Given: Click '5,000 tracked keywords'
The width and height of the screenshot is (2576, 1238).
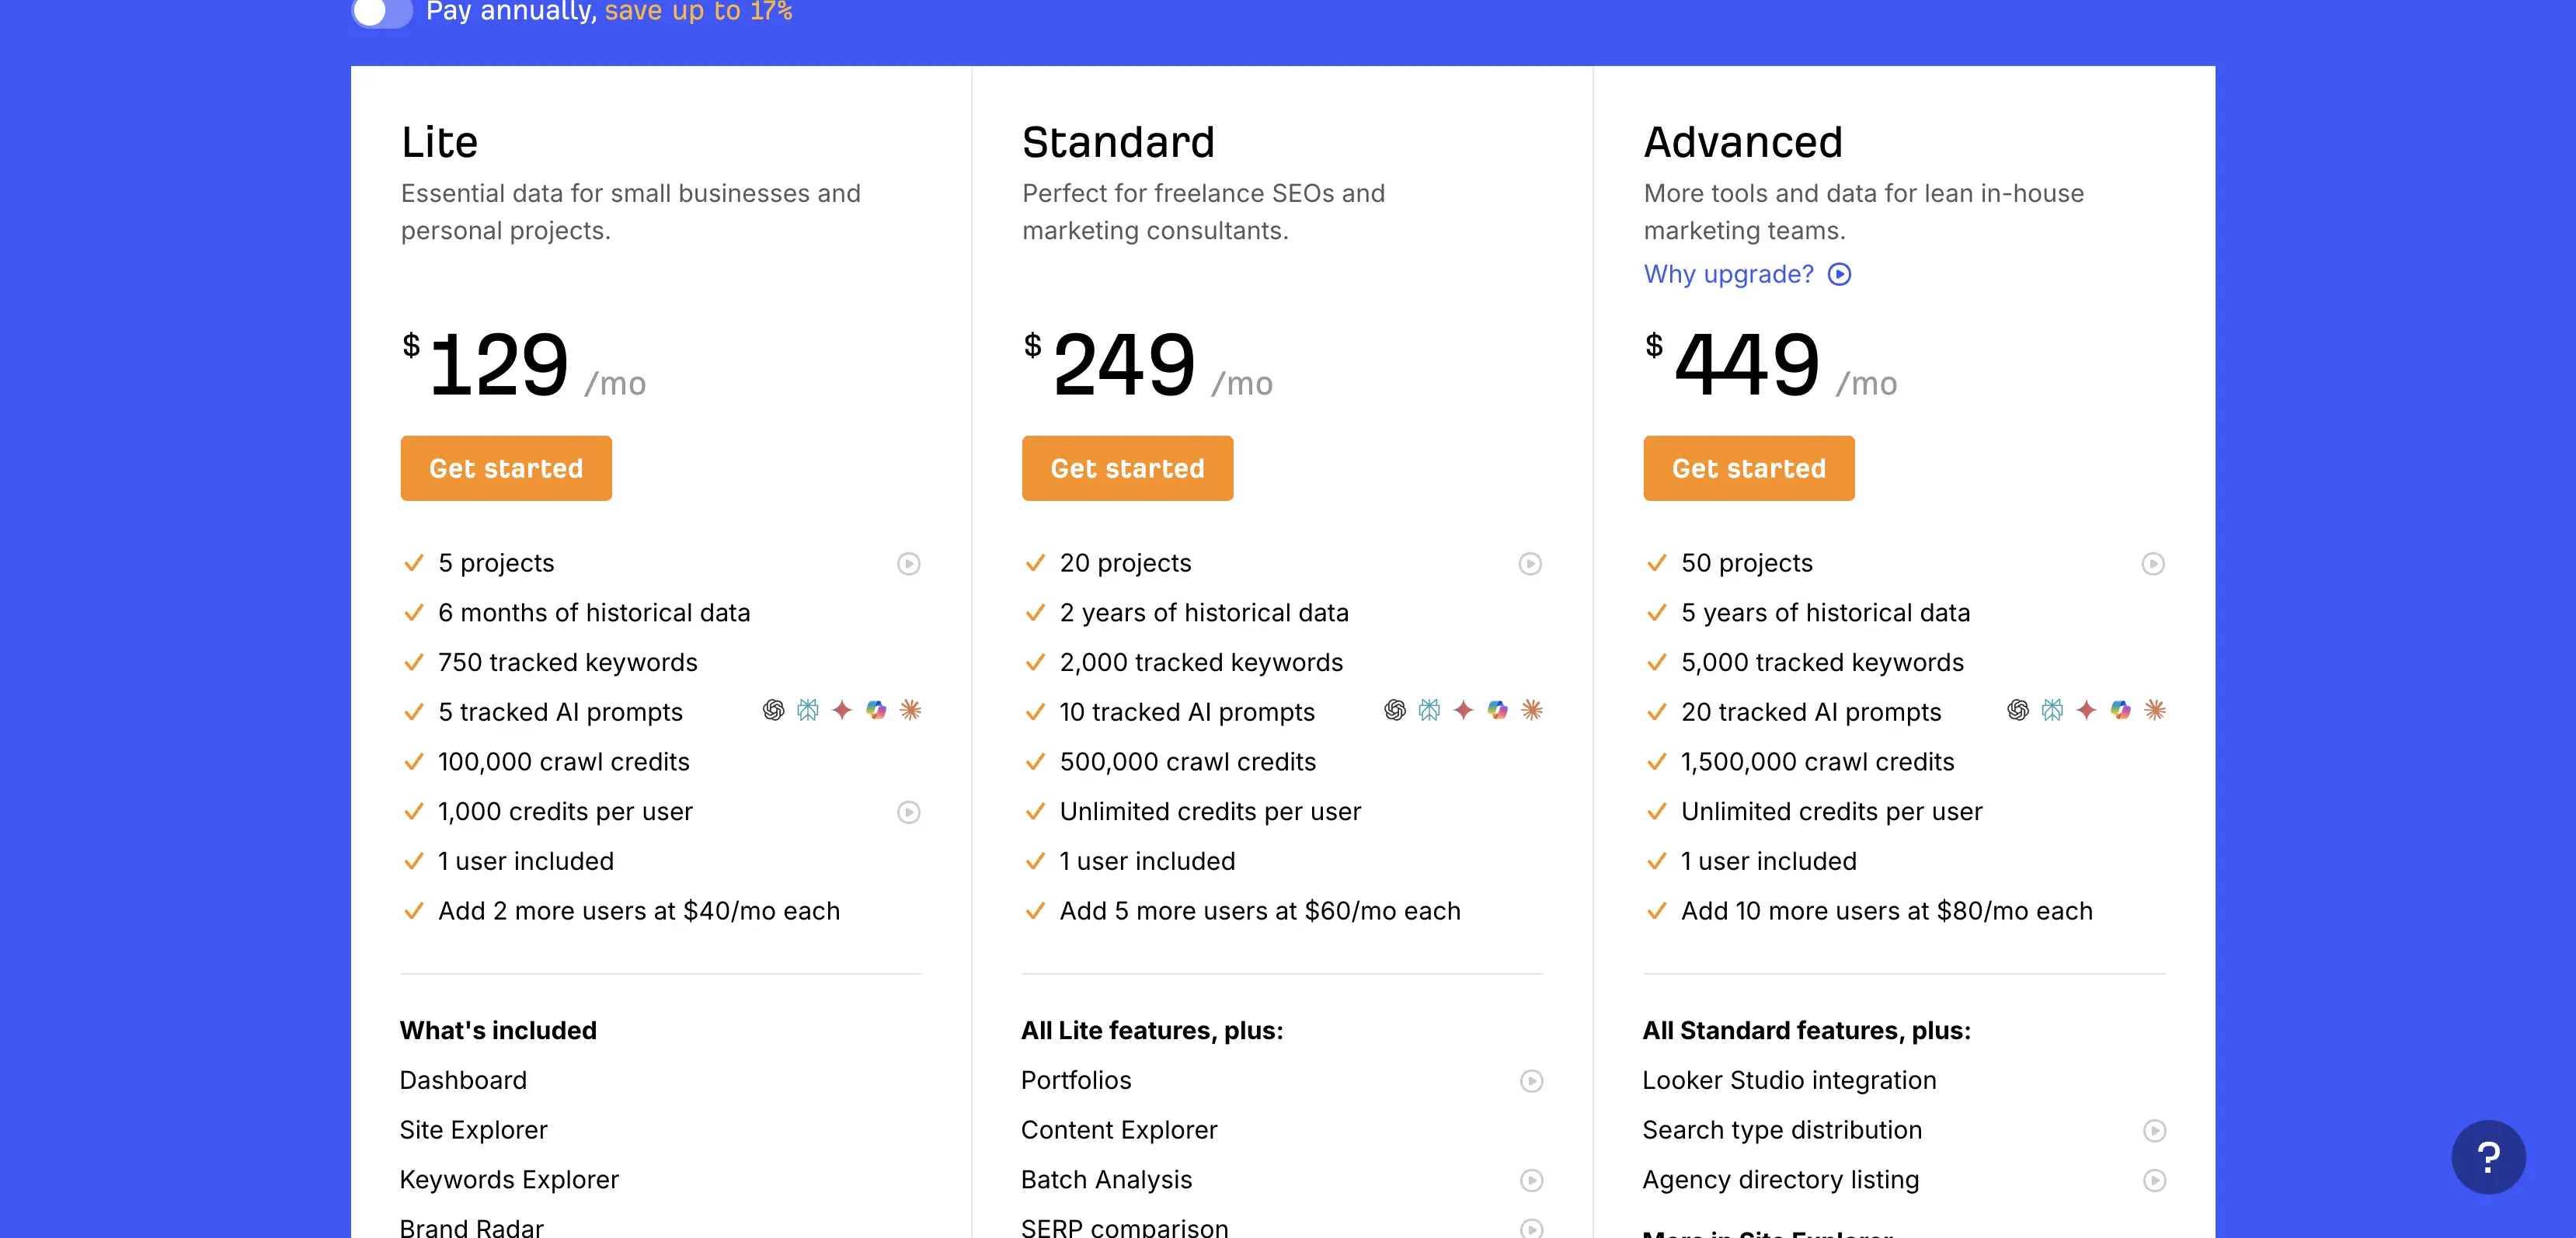Looking at the screenshot, I should tap(1823, 663).
